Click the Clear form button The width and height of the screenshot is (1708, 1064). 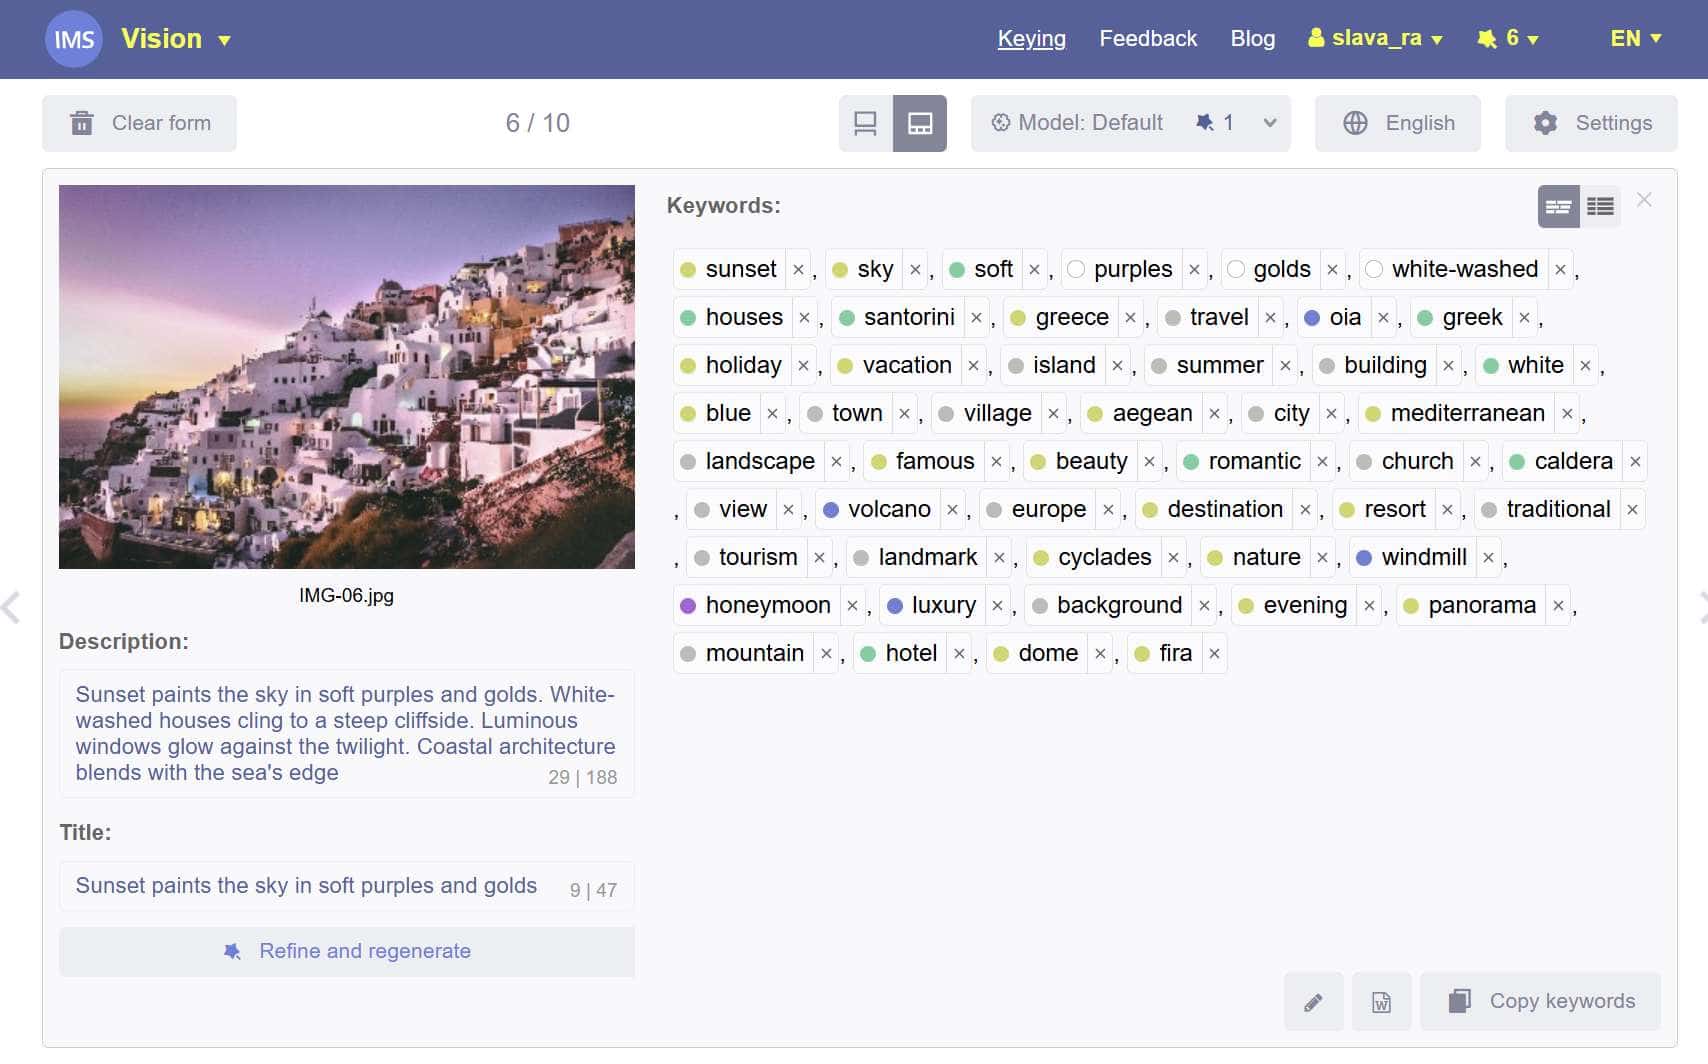pos(139,123)
